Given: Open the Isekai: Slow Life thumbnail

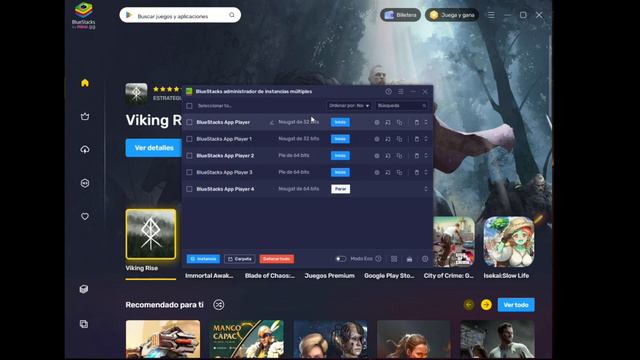Looking at the screenshot, I should coord(509,242).
